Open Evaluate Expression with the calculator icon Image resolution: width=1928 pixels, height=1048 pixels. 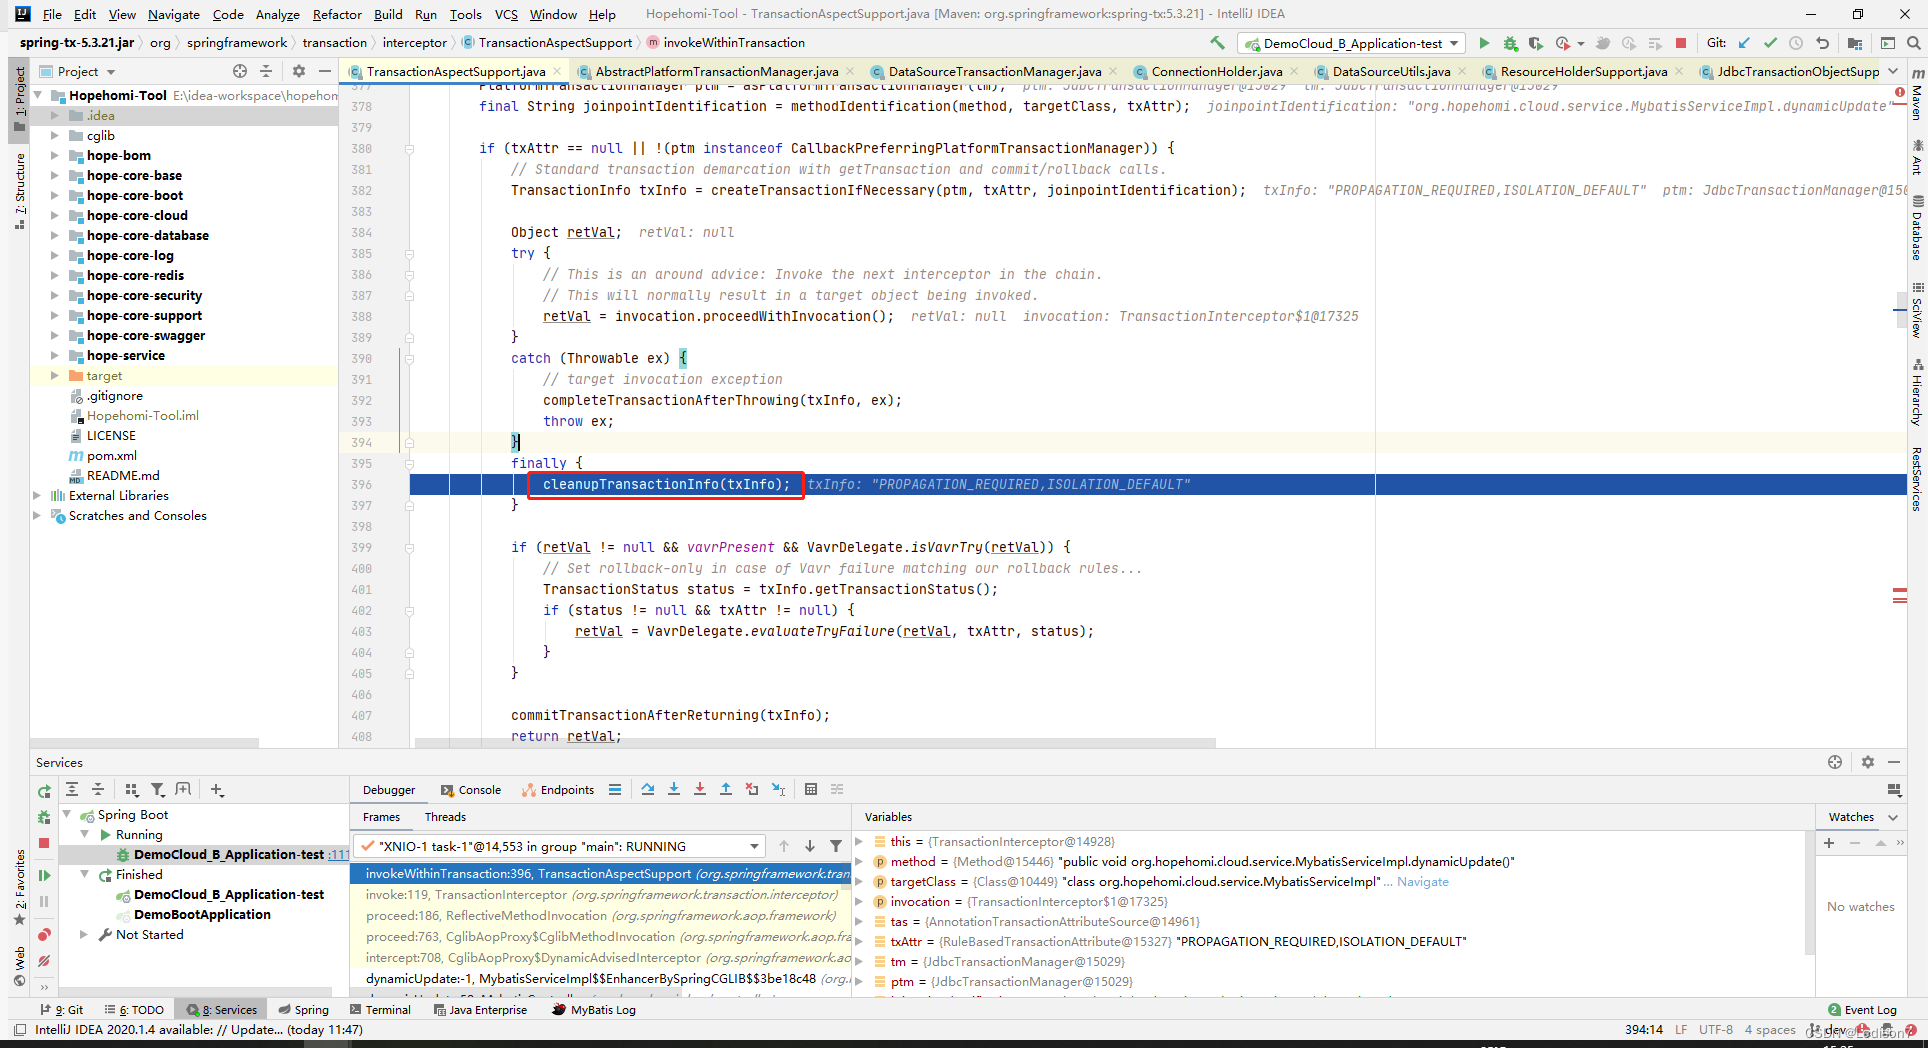pyautogui.click(x=811, y=789)
